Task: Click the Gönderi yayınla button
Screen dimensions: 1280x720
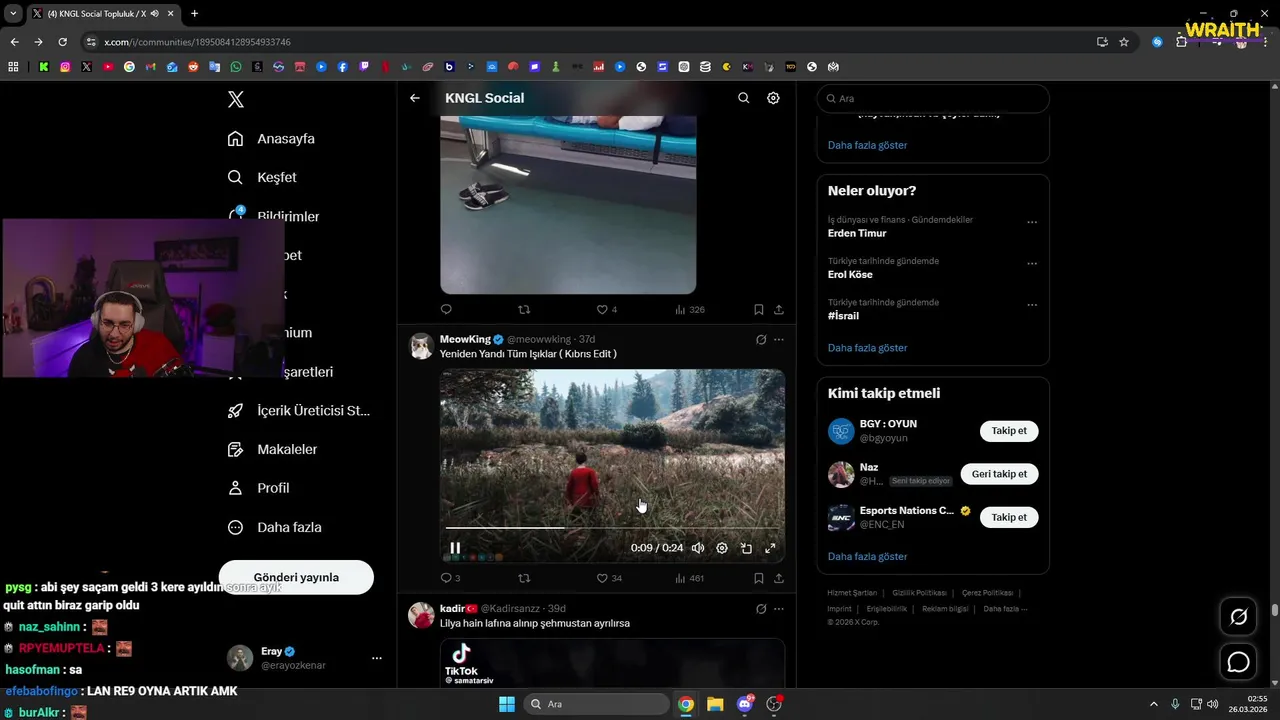Action: pos(296,577)
